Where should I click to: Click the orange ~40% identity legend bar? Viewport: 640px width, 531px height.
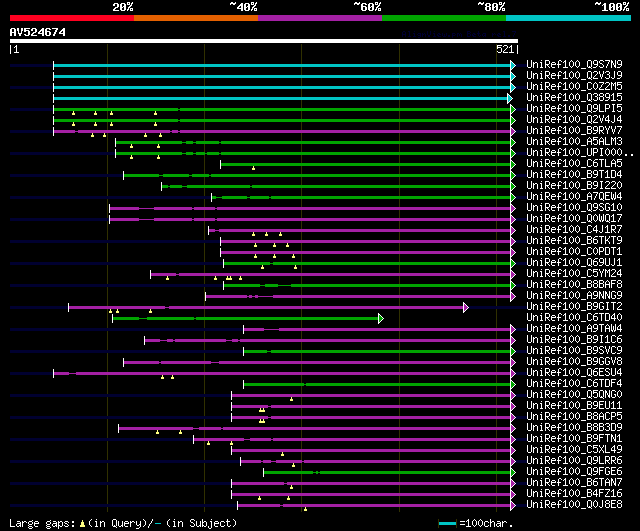click(196, 18)
